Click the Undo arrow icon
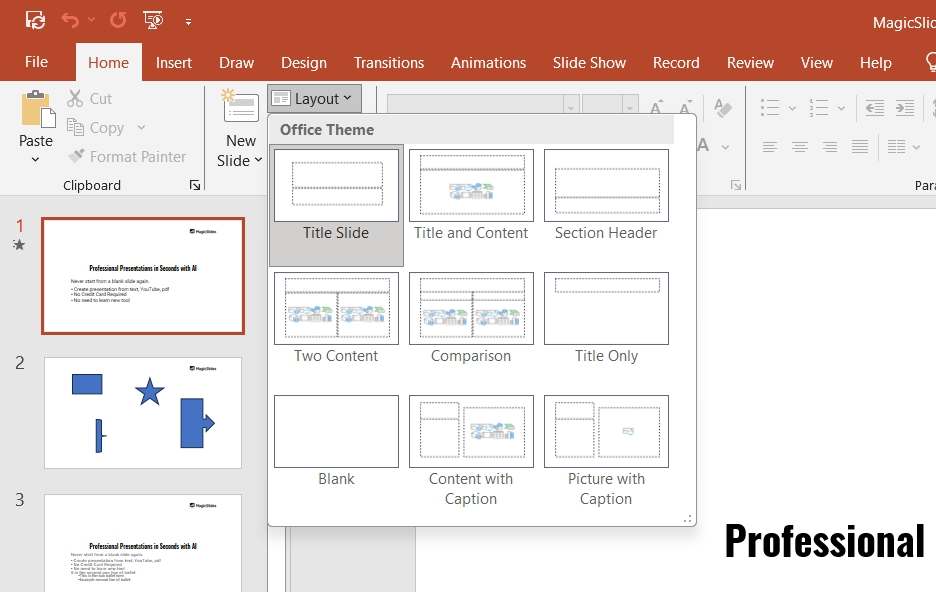This screenshot has width=936, height=592. pyautogui.click(x=69, y=20)
